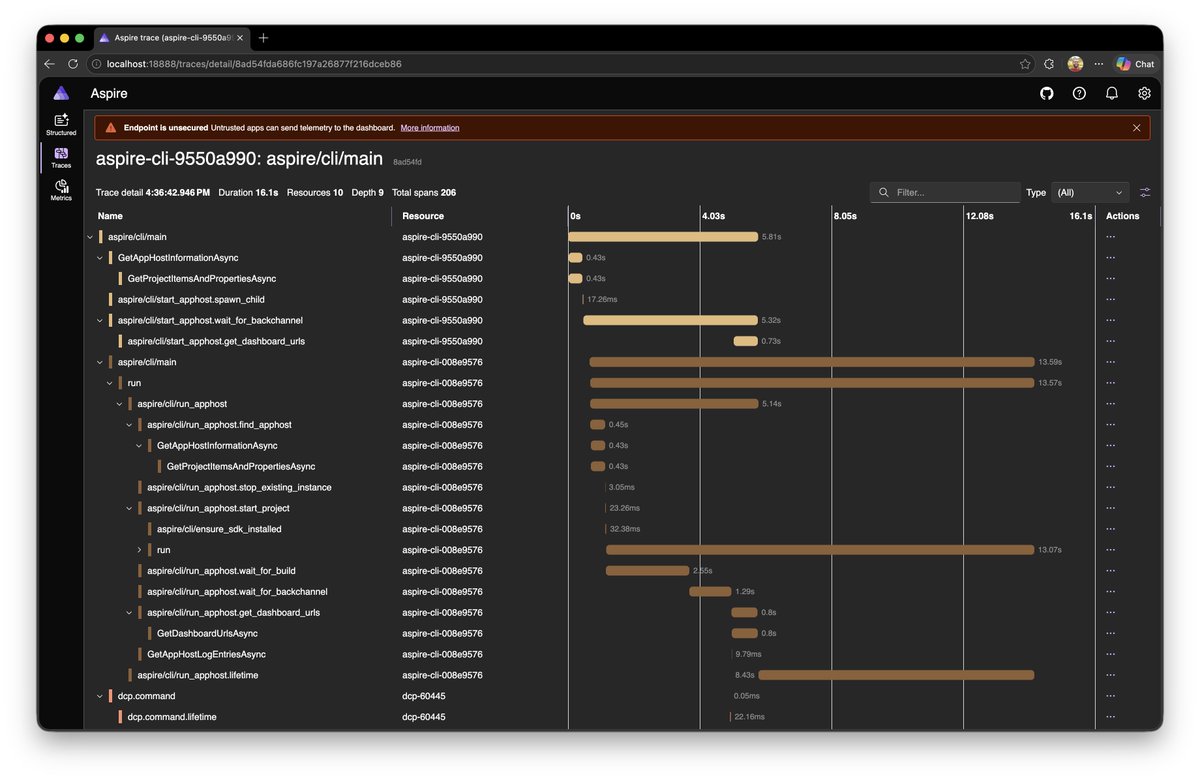Collapse the run_apphost.get_dashboard_urls span
The image size is (1200, 780).
(x=129, y=612)
